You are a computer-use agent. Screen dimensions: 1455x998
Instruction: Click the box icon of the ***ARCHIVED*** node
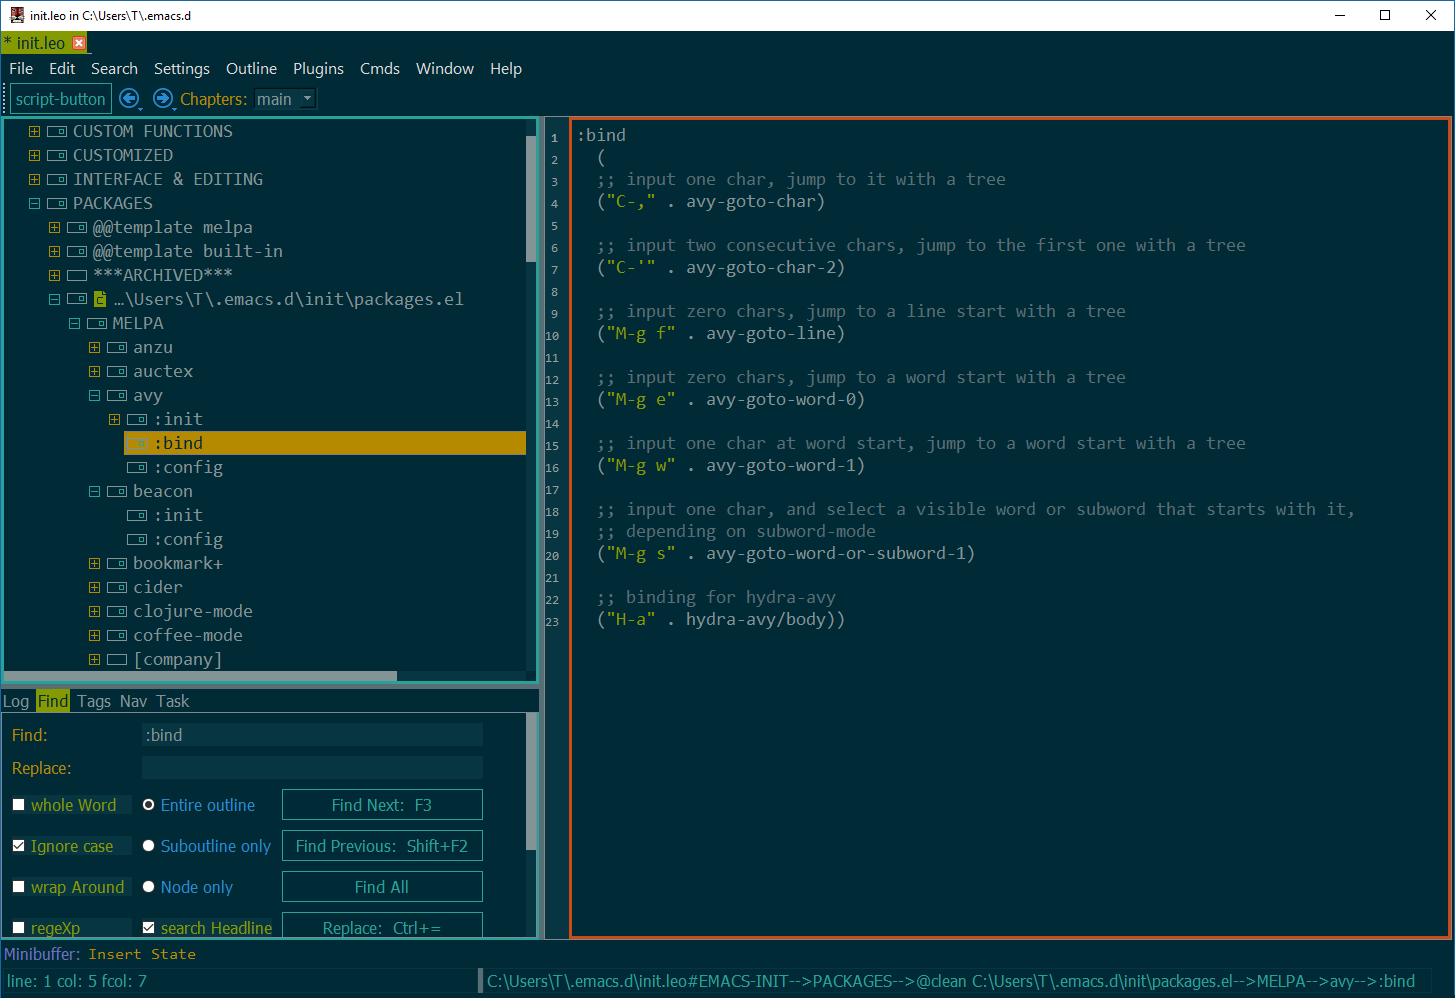[77, 276]
